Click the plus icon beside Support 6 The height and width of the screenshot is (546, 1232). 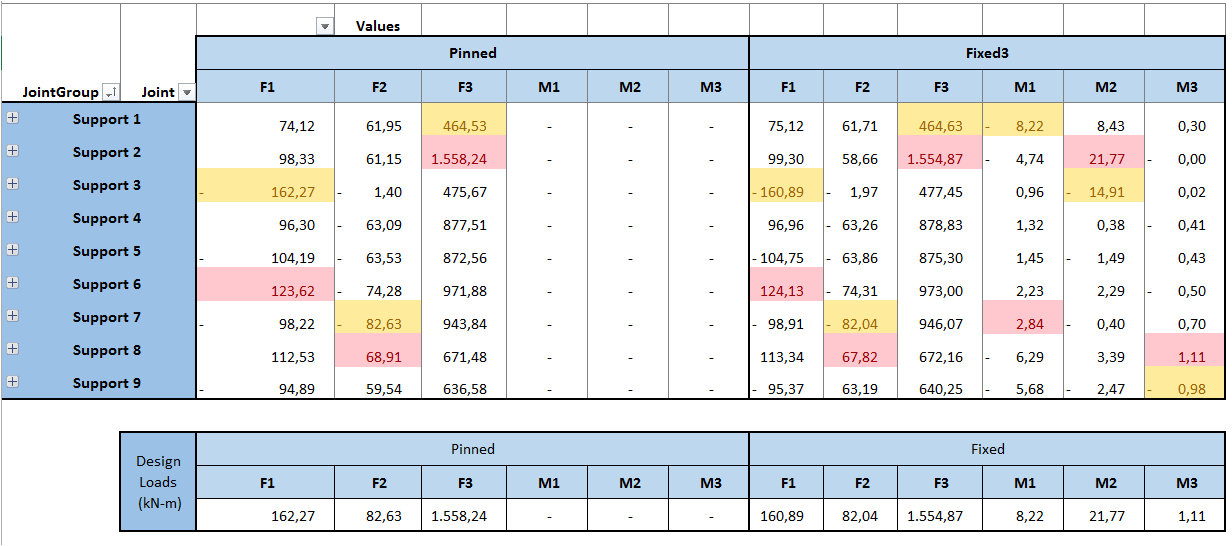pos(12,283)
